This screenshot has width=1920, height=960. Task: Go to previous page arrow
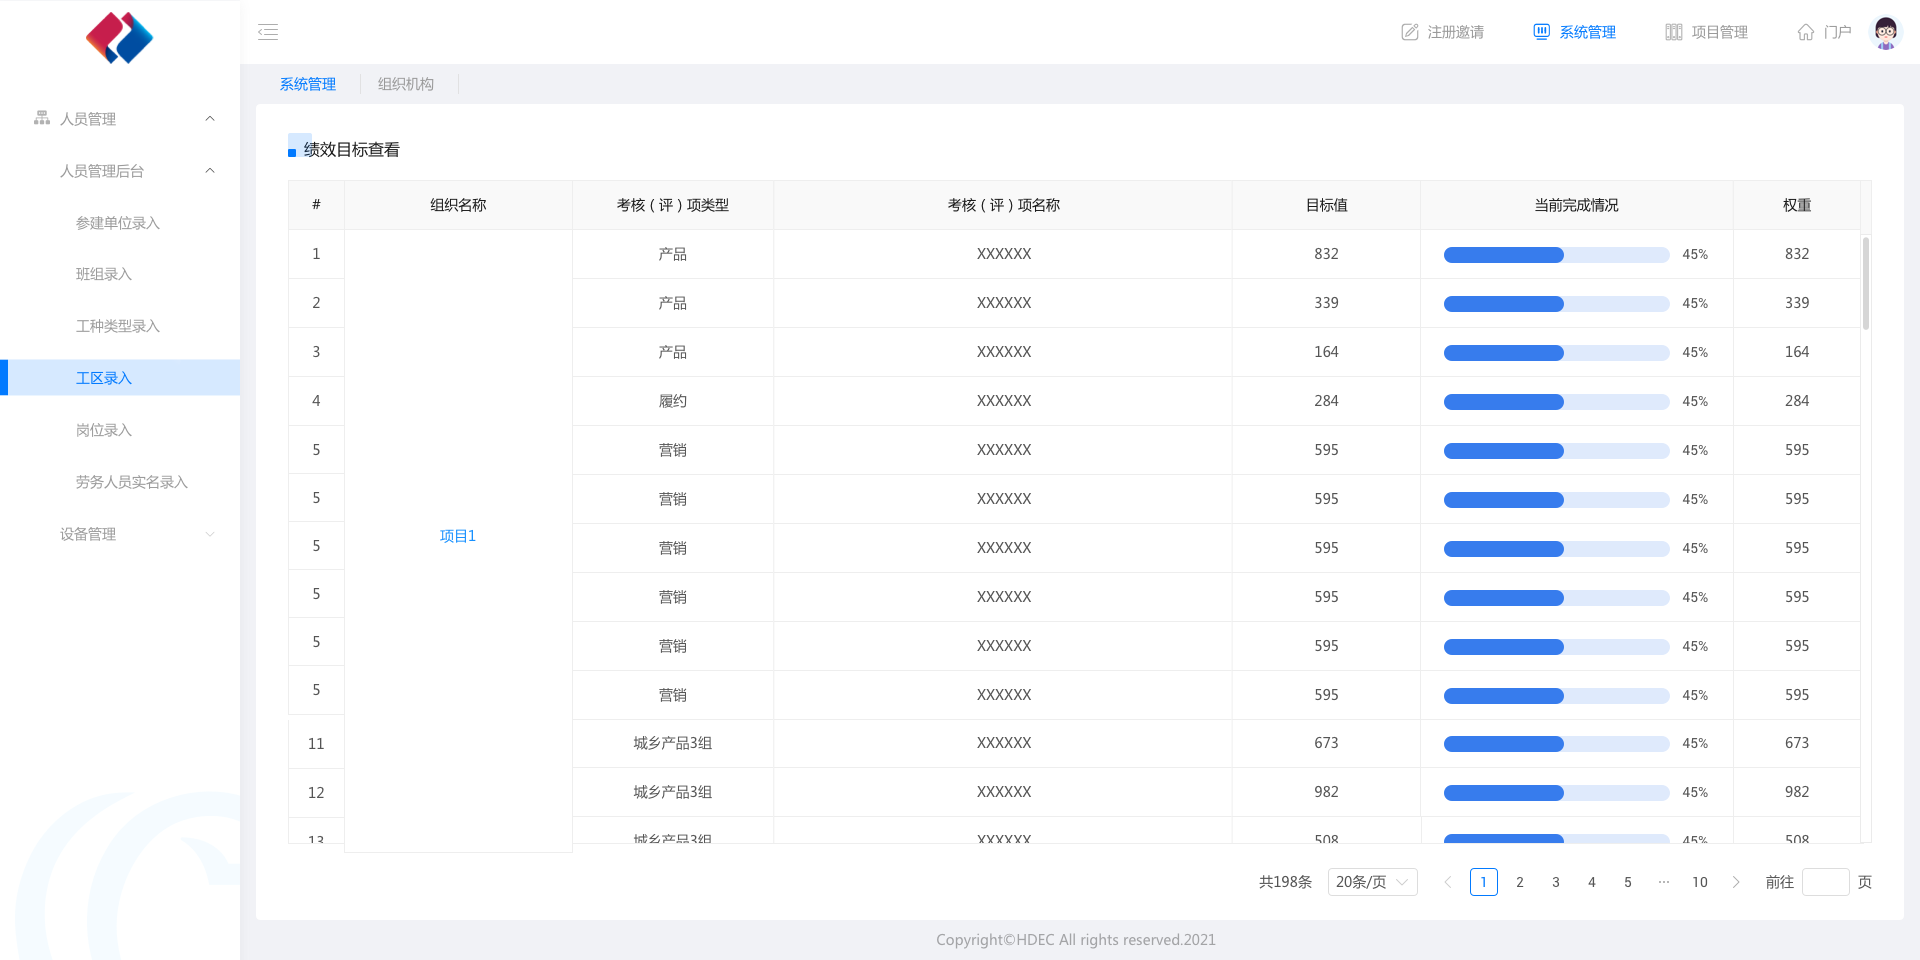[x=1448, y=882]
